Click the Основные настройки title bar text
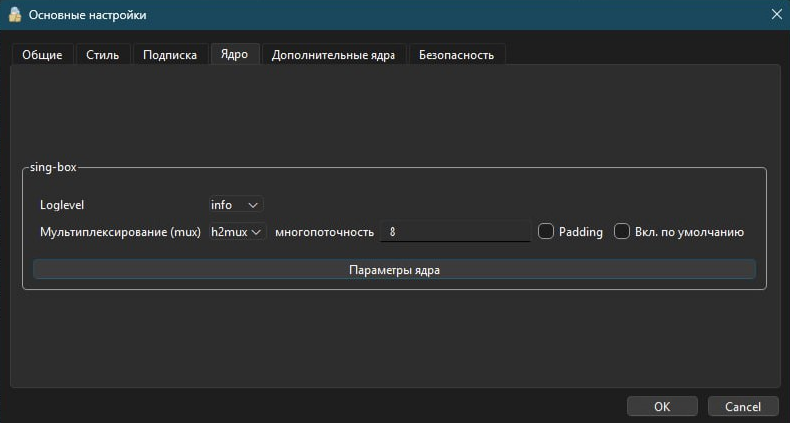Screen dimensions: 790x423 pyautogui.click(x=88, y=15)
